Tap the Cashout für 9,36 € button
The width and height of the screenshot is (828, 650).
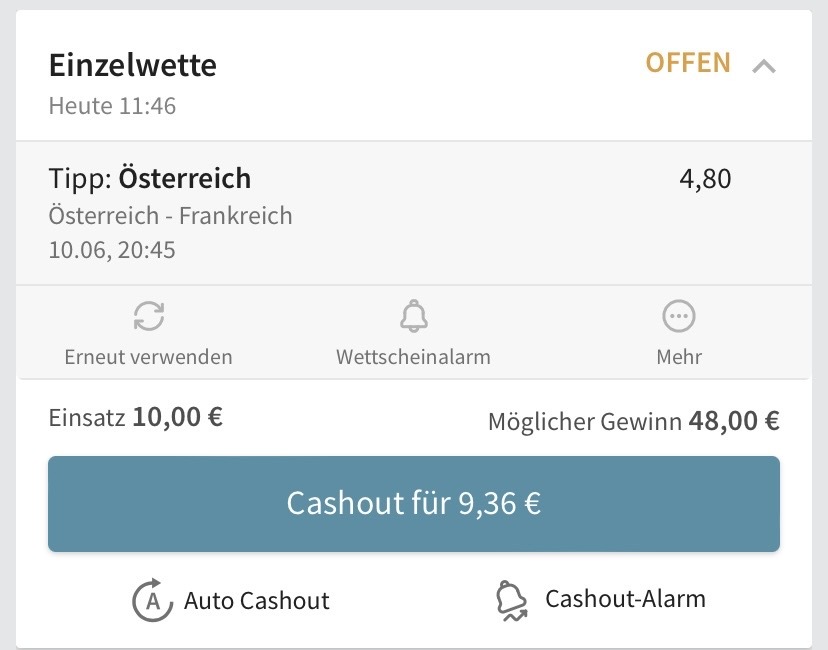click(414, 504)
